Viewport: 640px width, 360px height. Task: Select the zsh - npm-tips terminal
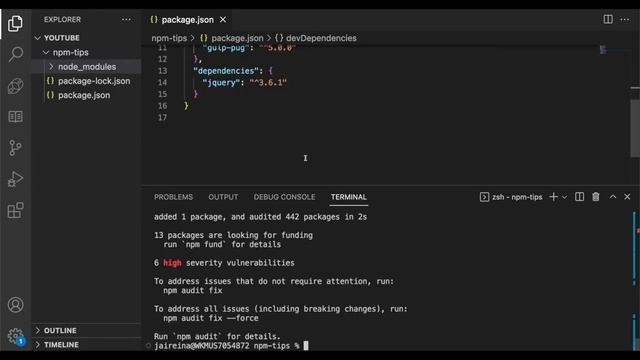pyautogui.click(x=511, y=197)
